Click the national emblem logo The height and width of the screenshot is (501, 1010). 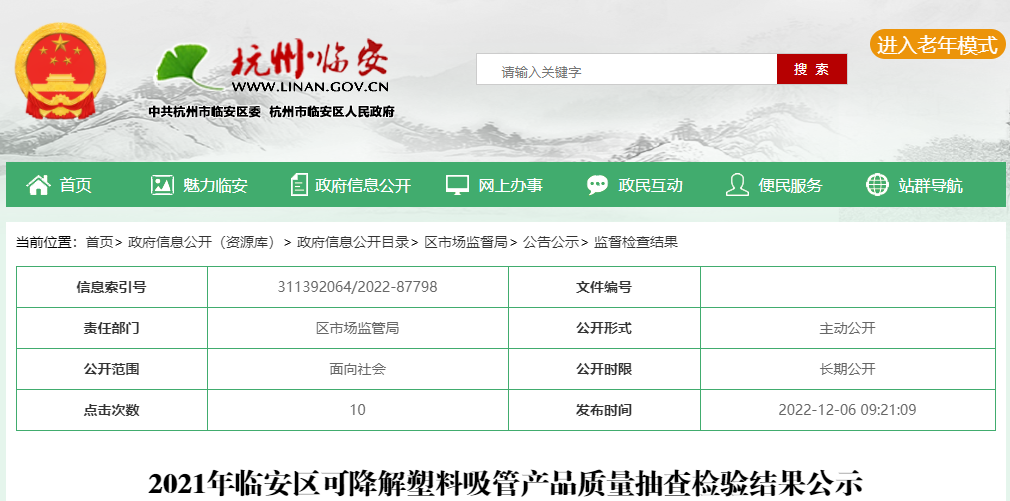pyautogui.click(x=60, y=72)
